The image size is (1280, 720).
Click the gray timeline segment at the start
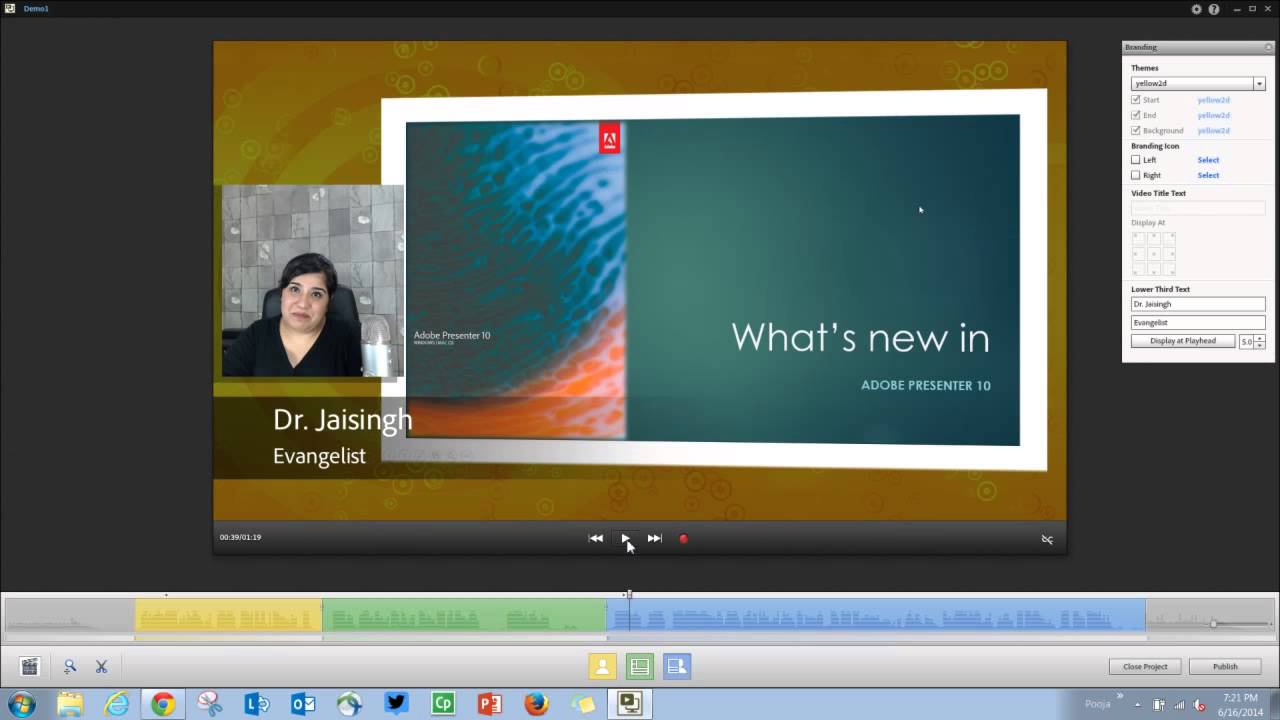[x=70, y=615]
